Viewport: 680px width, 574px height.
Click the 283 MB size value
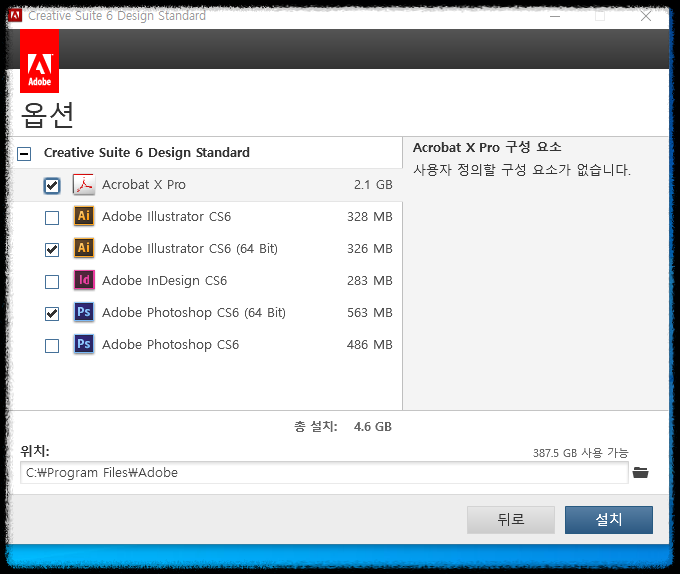pyautogui.click(x=369, y=280)
